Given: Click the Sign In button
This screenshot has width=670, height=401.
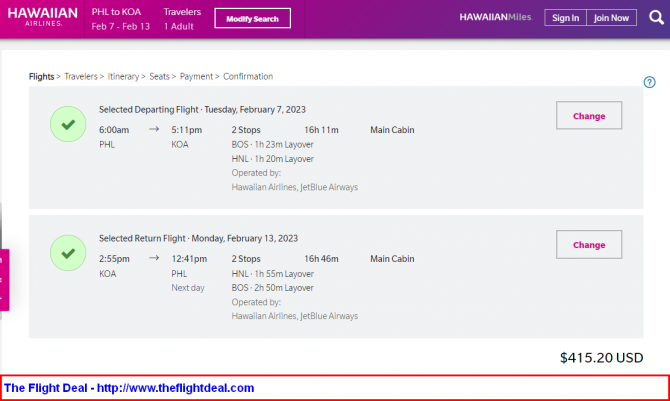Looking at the screenshot, I should coord(565,18).
